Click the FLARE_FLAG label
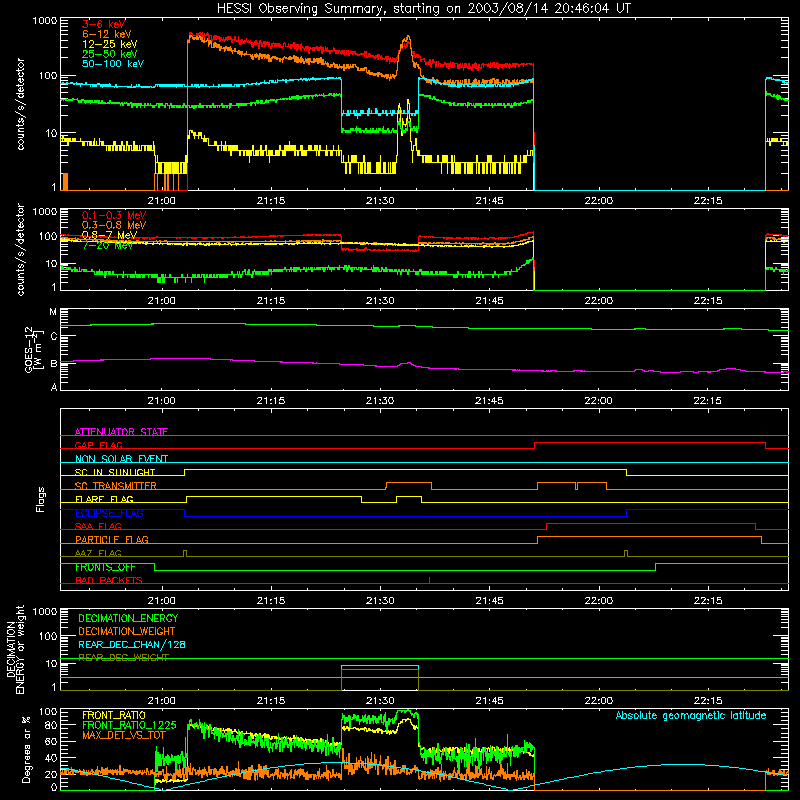800x800 pixels. tap(104, 499)
